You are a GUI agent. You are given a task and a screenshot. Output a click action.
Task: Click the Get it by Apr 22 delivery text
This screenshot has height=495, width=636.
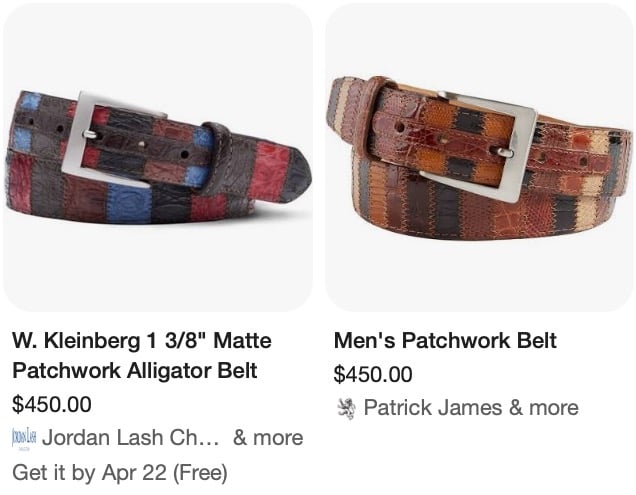tap(120, 473)
